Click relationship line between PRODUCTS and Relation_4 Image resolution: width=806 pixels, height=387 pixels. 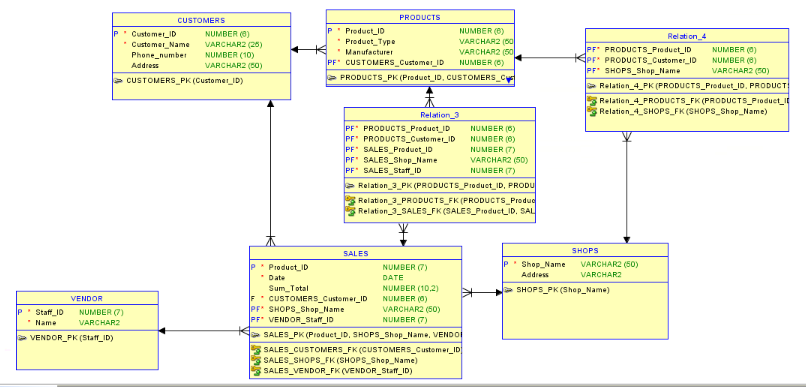click(x=550, y=58)
